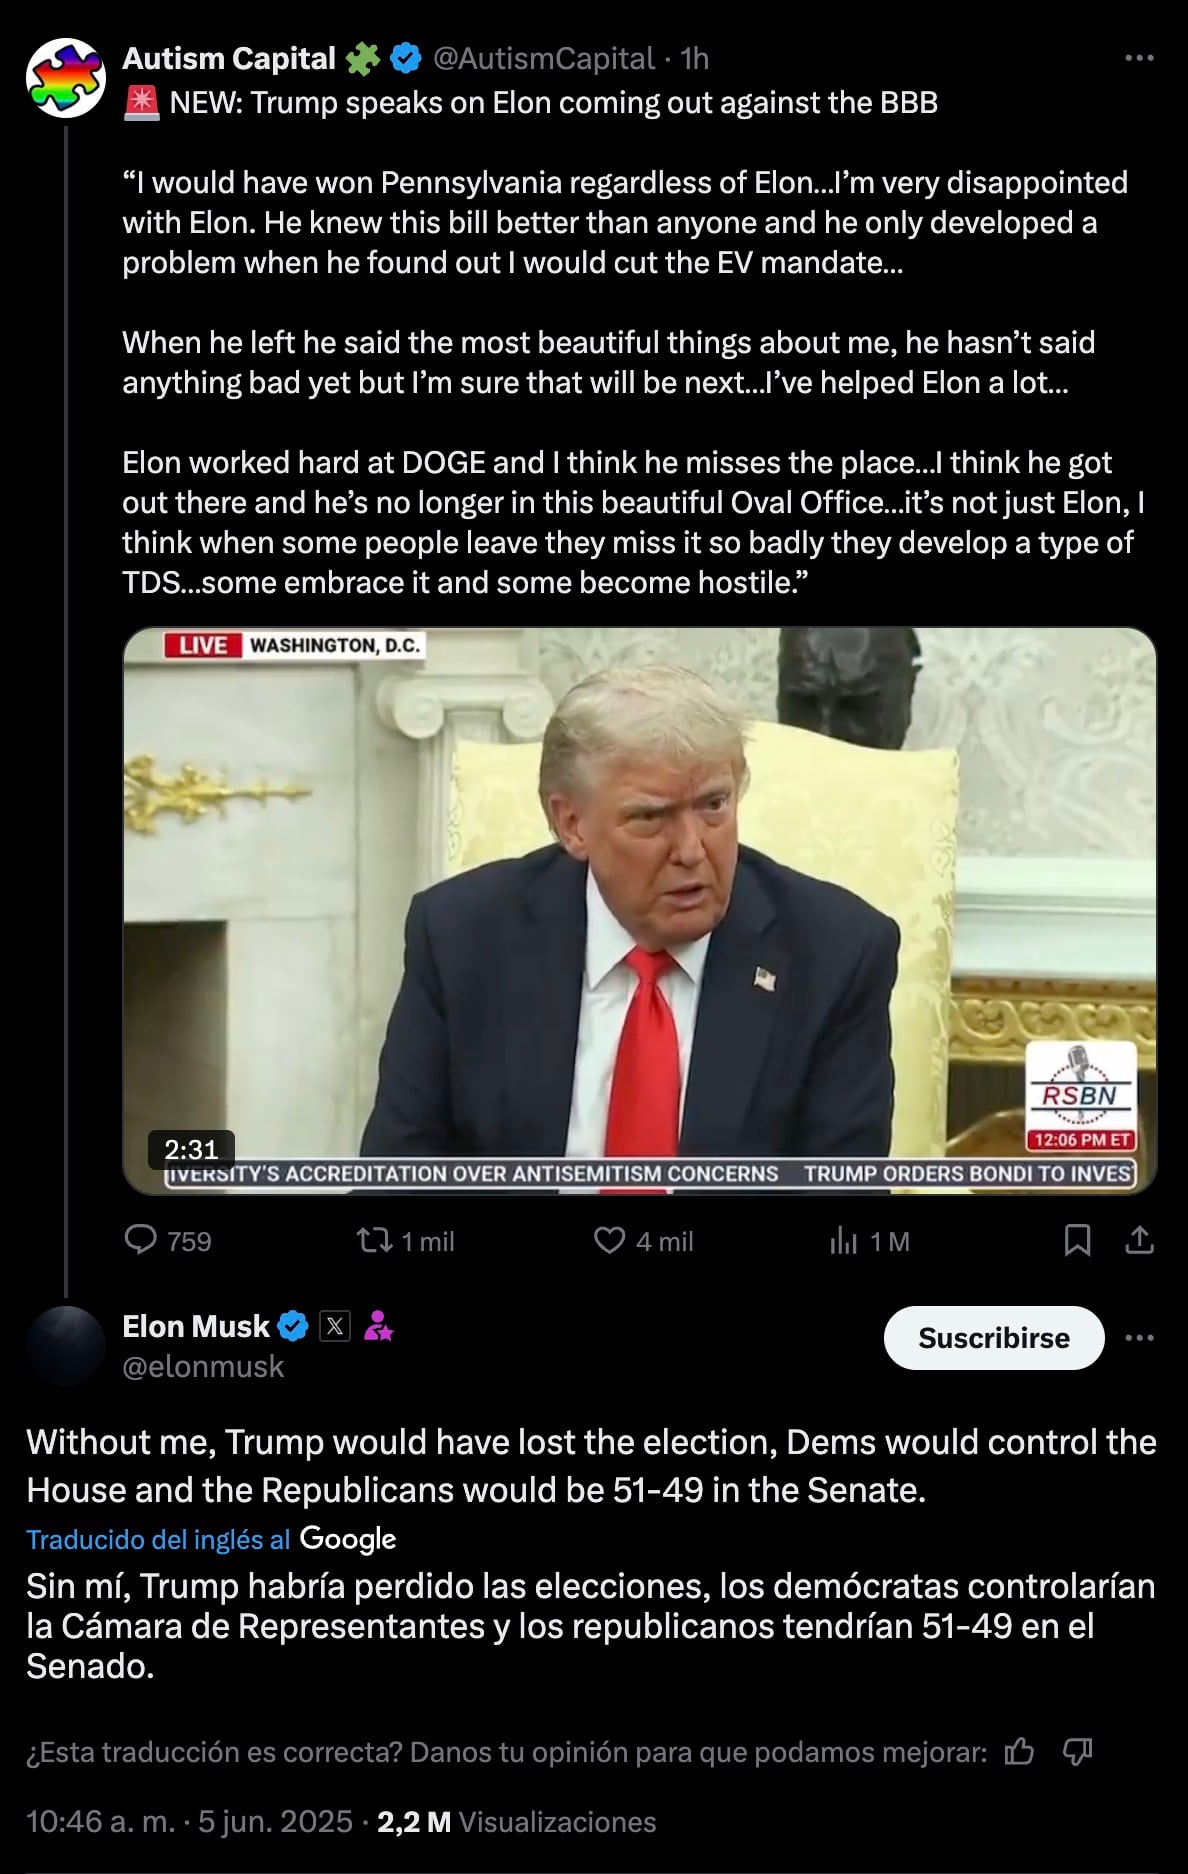Click the reply comment icon showing 759
The width and height of the screenshot is (1188, 1874).
(x=141, y=1241)
